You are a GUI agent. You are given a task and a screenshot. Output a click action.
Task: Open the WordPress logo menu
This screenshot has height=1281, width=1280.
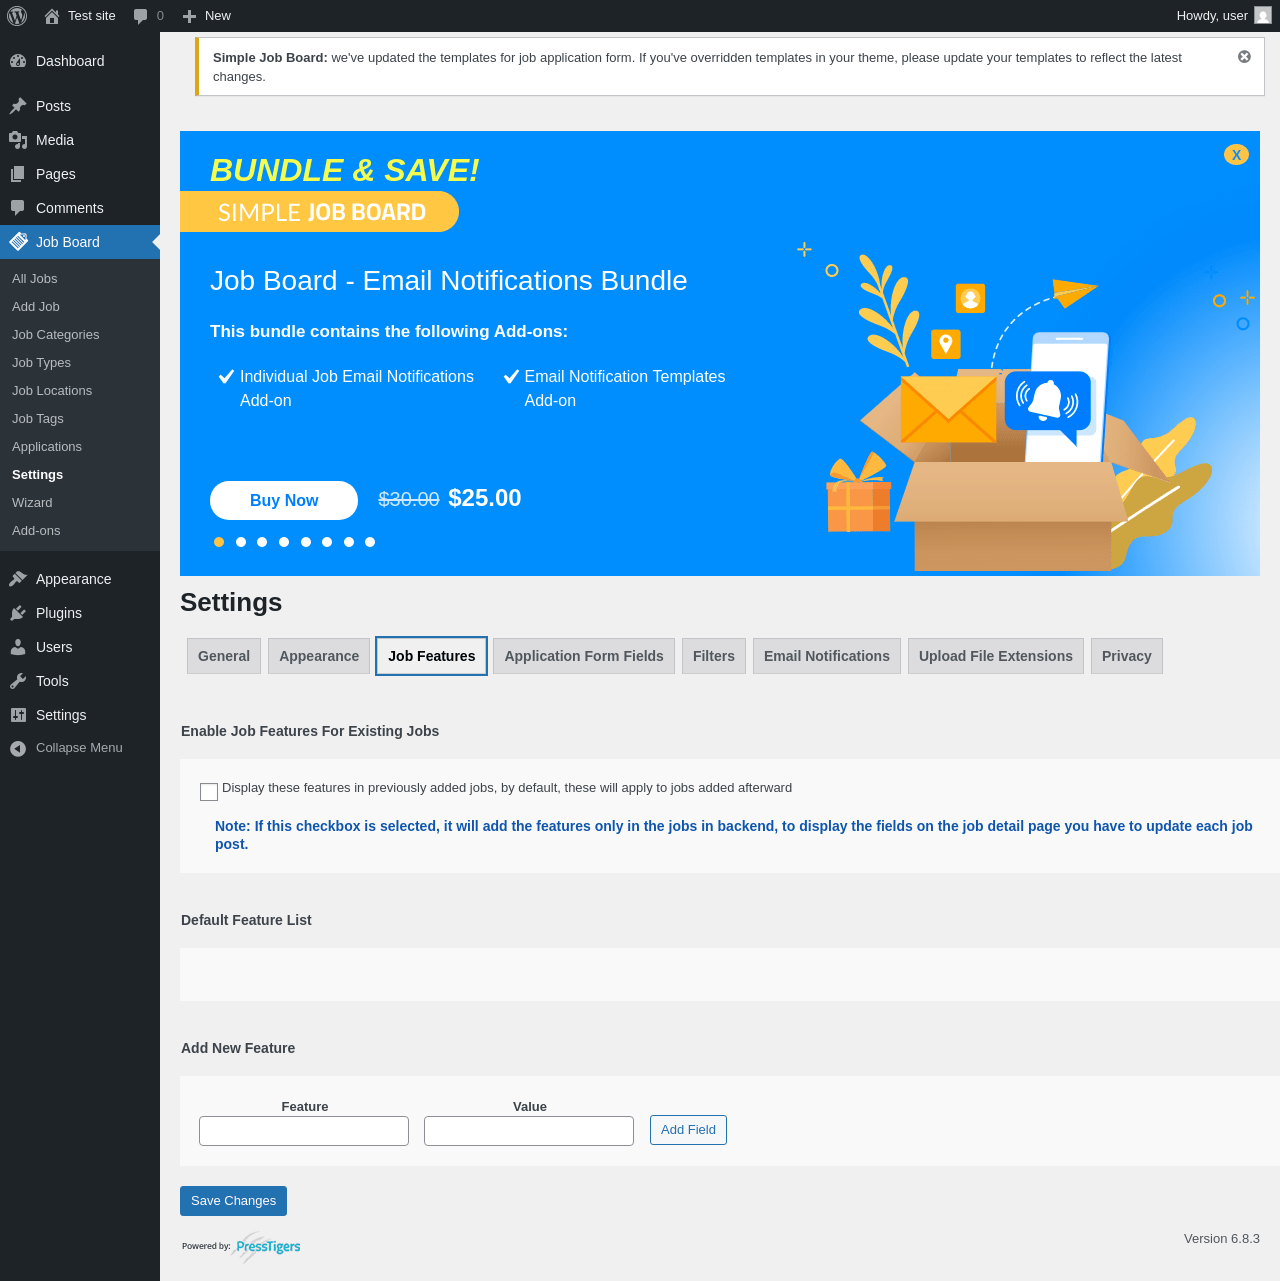click(x=17, y=16)
